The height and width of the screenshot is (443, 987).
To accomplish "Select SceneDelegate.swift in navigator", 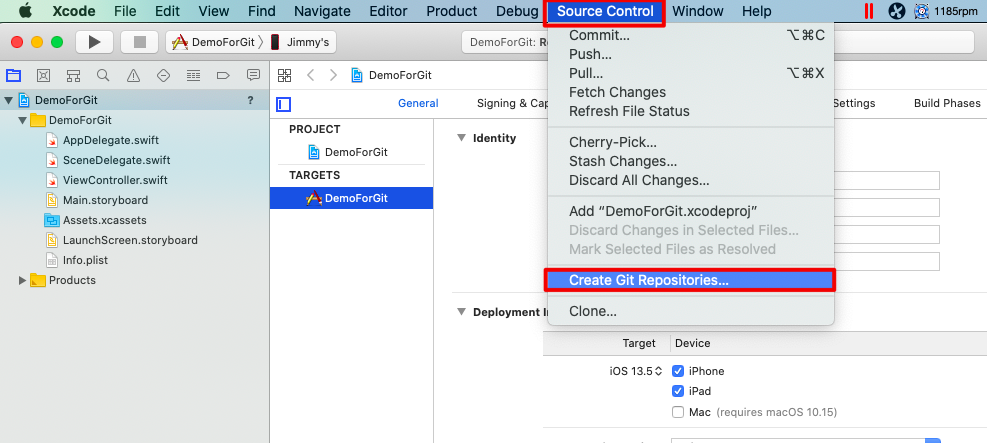I will point(116,160).
